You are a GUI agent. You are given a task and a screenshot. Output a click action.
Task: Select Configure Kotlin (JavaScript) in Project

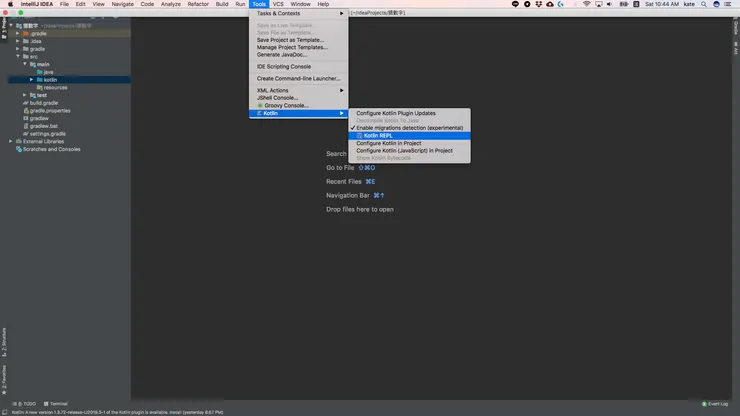(409, 151)
